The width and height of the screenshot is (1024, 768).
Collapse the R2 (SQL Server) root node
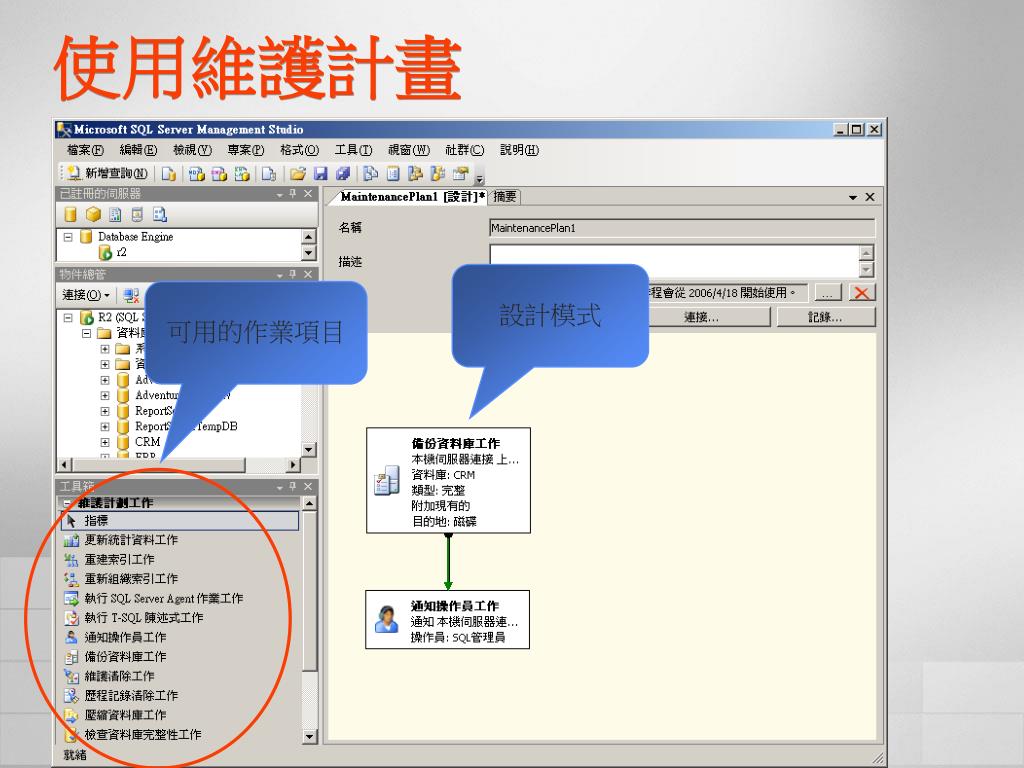coord(68,318)
